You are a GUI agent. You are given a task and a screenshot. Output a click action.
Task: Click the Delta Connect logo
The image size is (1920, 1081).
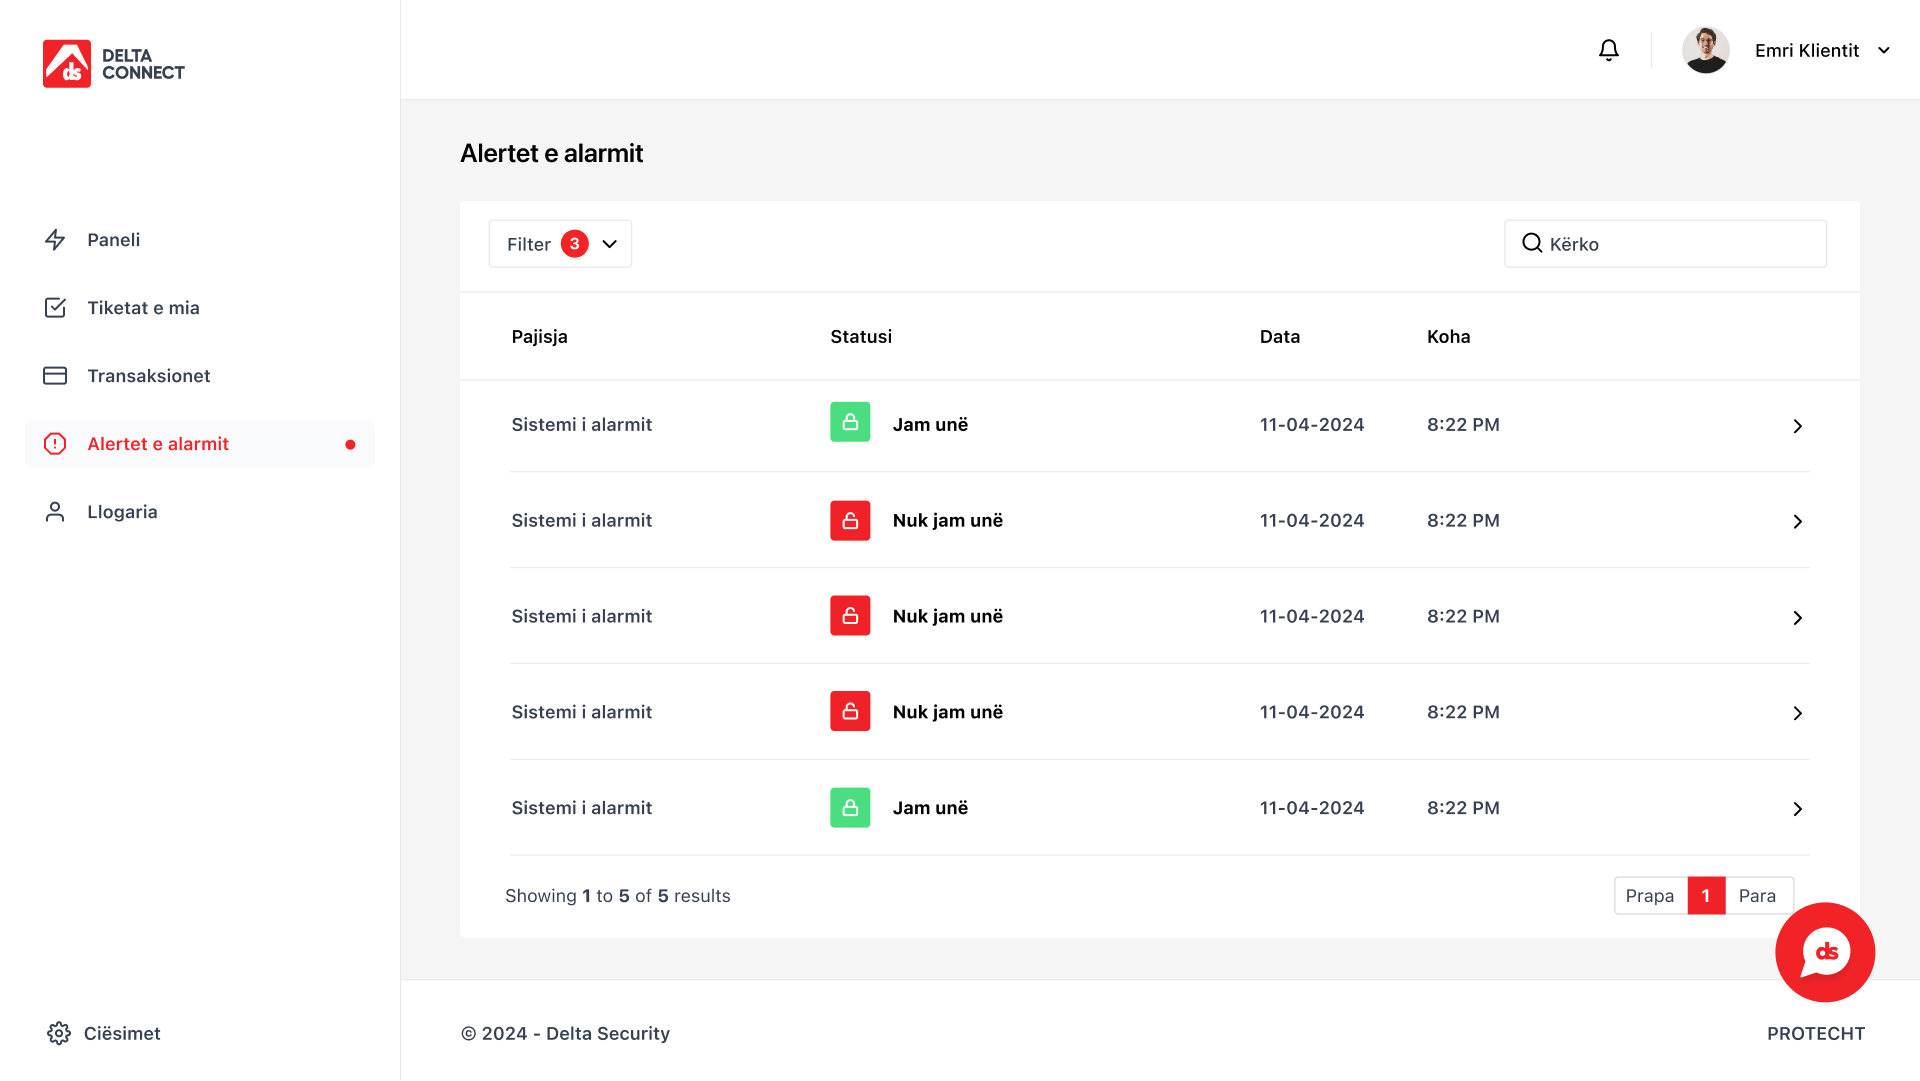pyautogui.click(x=114, y=64)
